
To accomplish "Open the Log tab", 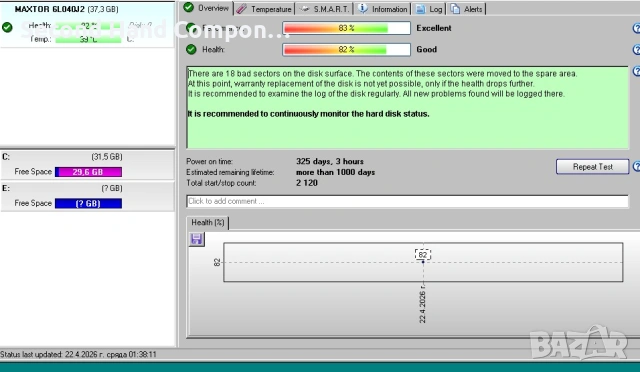I will point(429,9).
